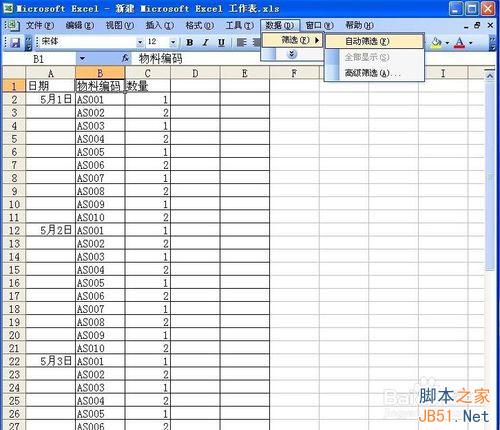Screen dimensions: 500x430
Task: Open the Name Box dropdown arrow
Action: [x=82, y=59]
